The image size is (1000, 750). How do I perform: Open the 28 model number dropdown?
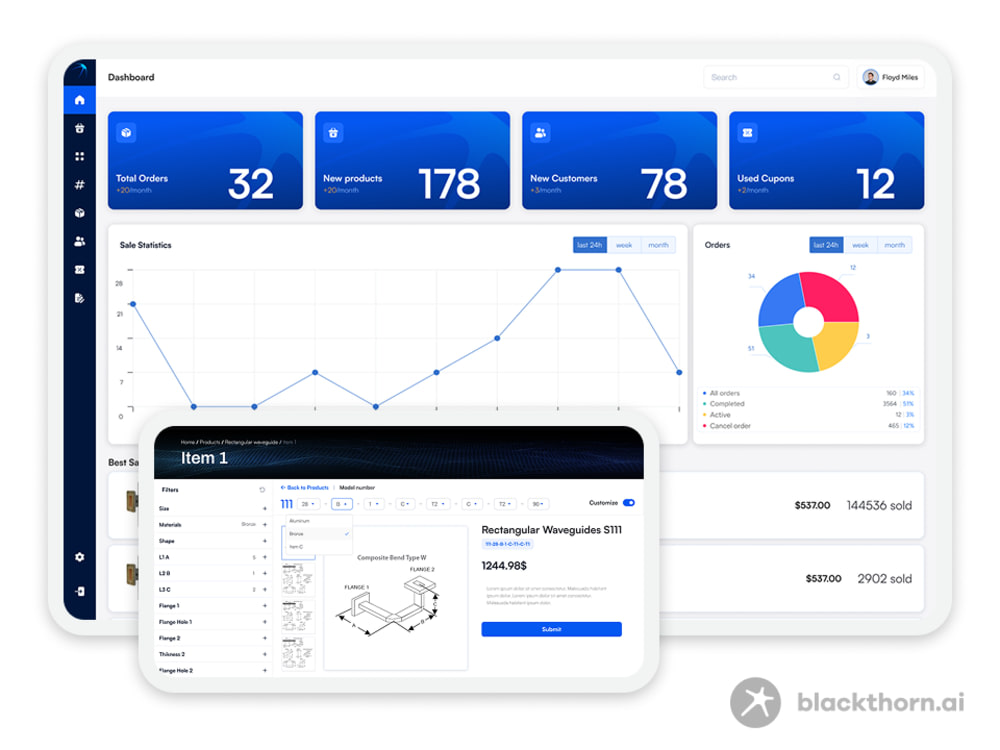point(308,504)
